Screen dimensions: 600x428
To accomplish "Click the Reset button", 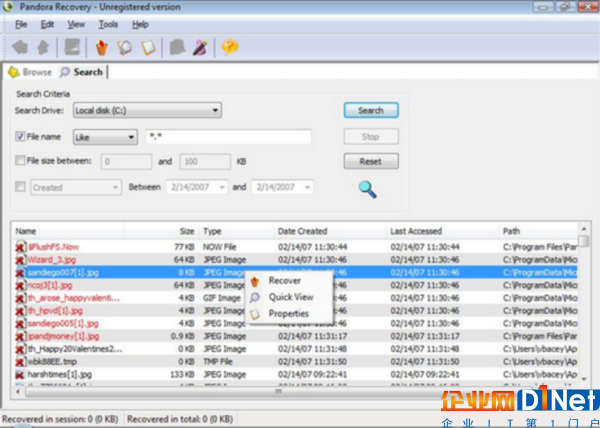I will (371, 161).
